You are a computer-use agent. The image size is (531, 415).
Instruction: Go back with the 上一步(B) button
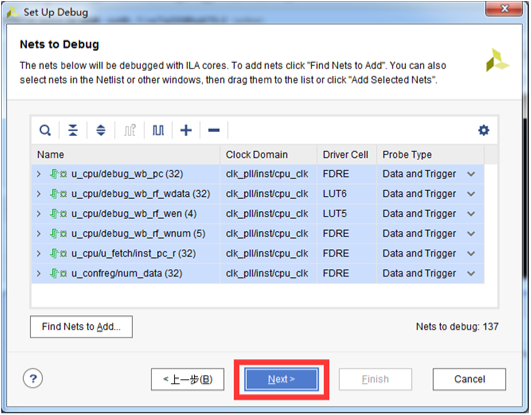click(x=188, y=379)
